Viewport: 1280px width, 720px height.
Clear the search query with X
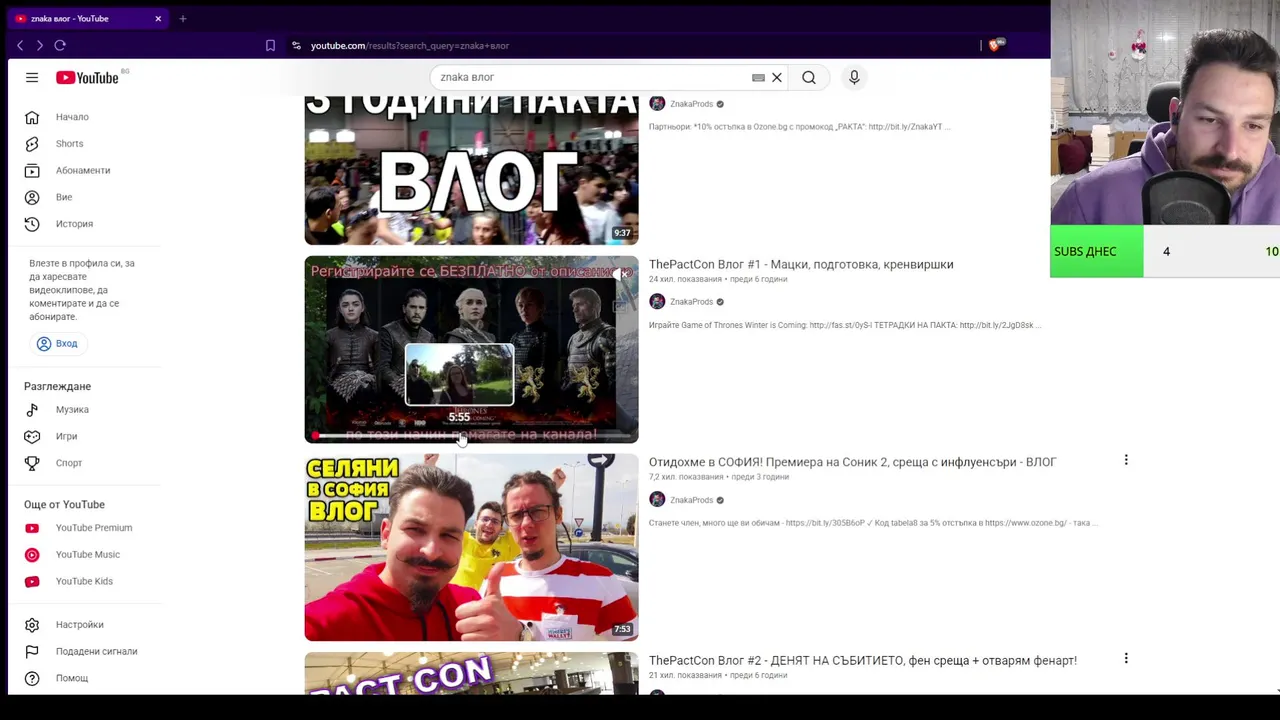pos(776,77)
